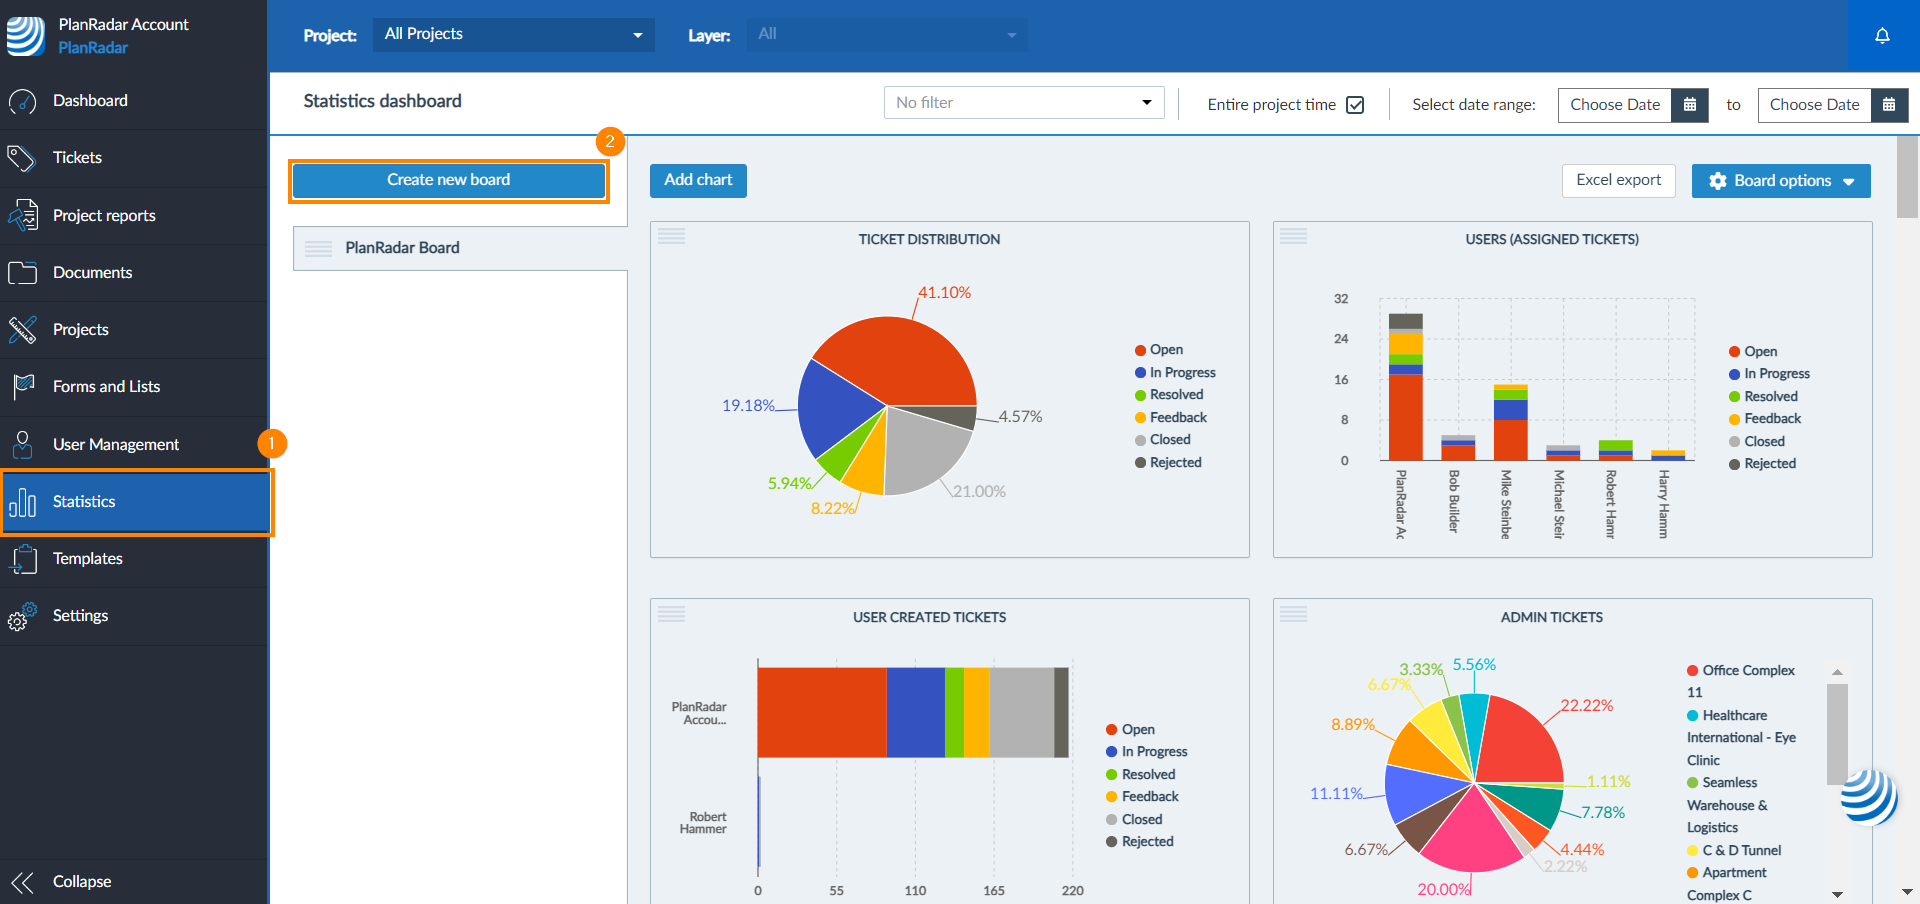Viewport: 1920px width, 904px height.
Task: Click the notification bell icon
Action: click(x=1882, y=36)
